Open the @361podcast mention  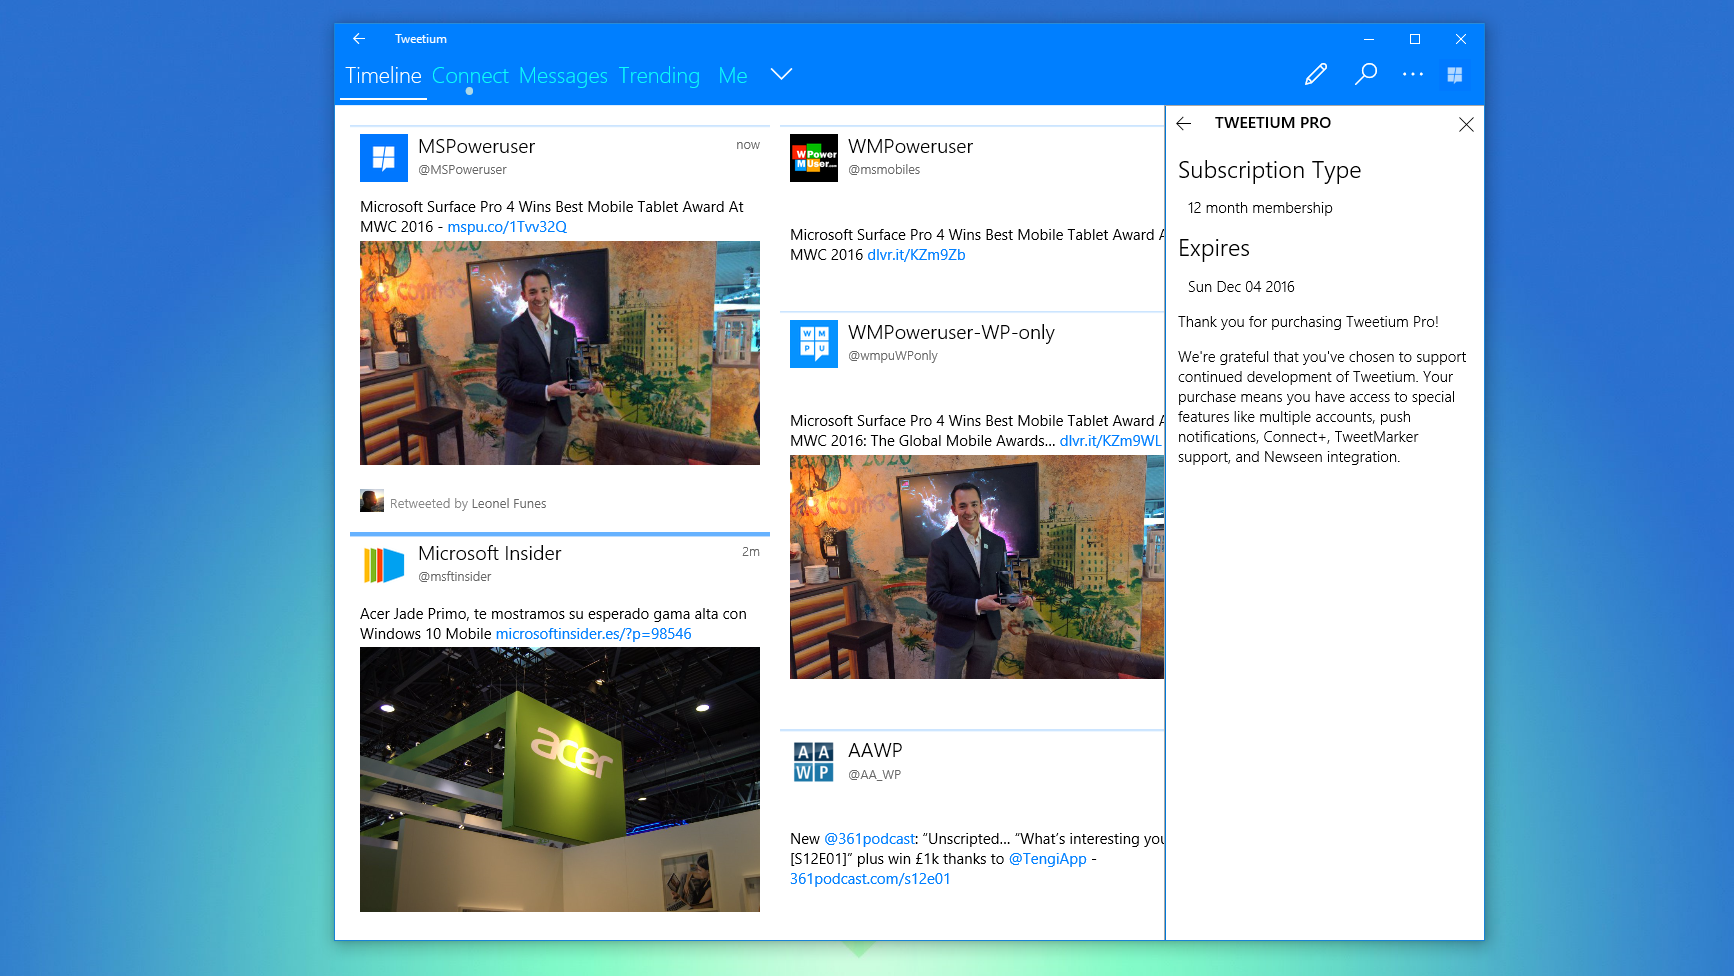tap(869, 839)
